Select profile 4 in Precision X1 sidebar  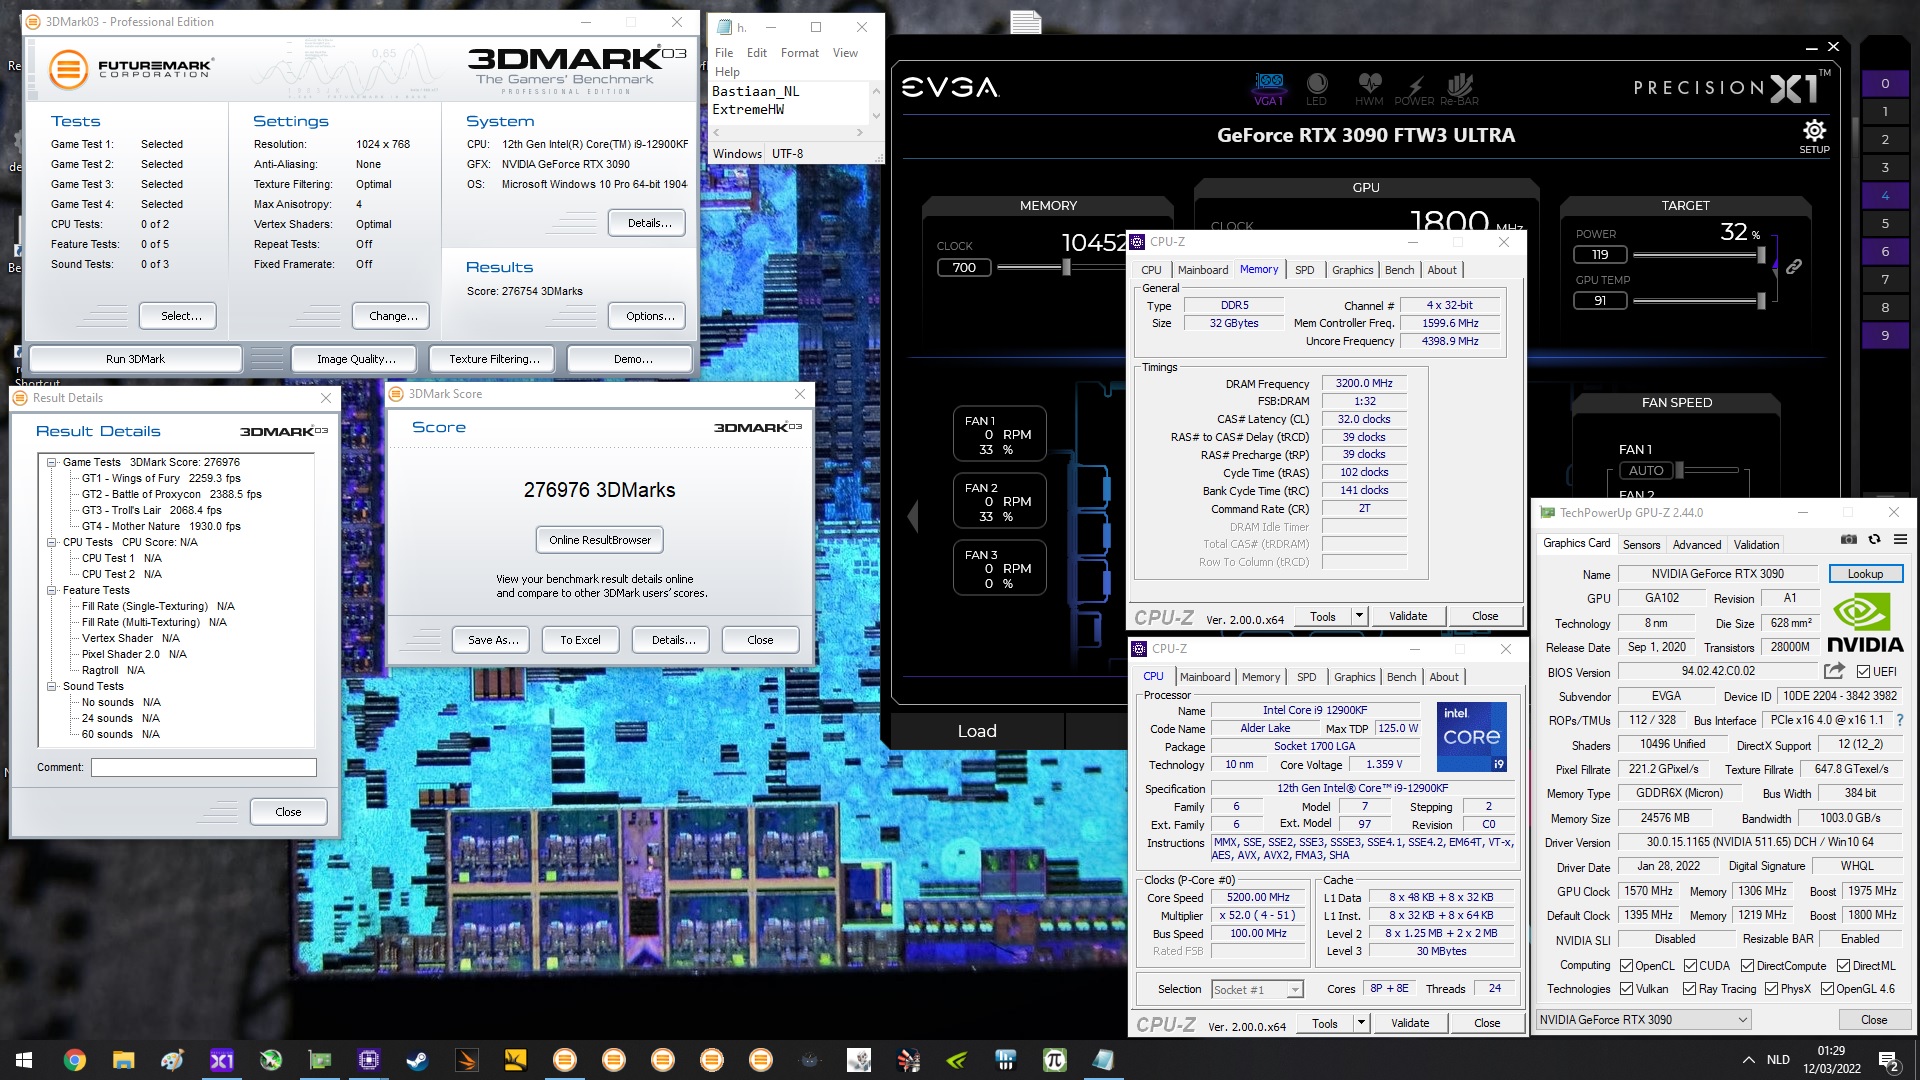(x=1885, y=195)
